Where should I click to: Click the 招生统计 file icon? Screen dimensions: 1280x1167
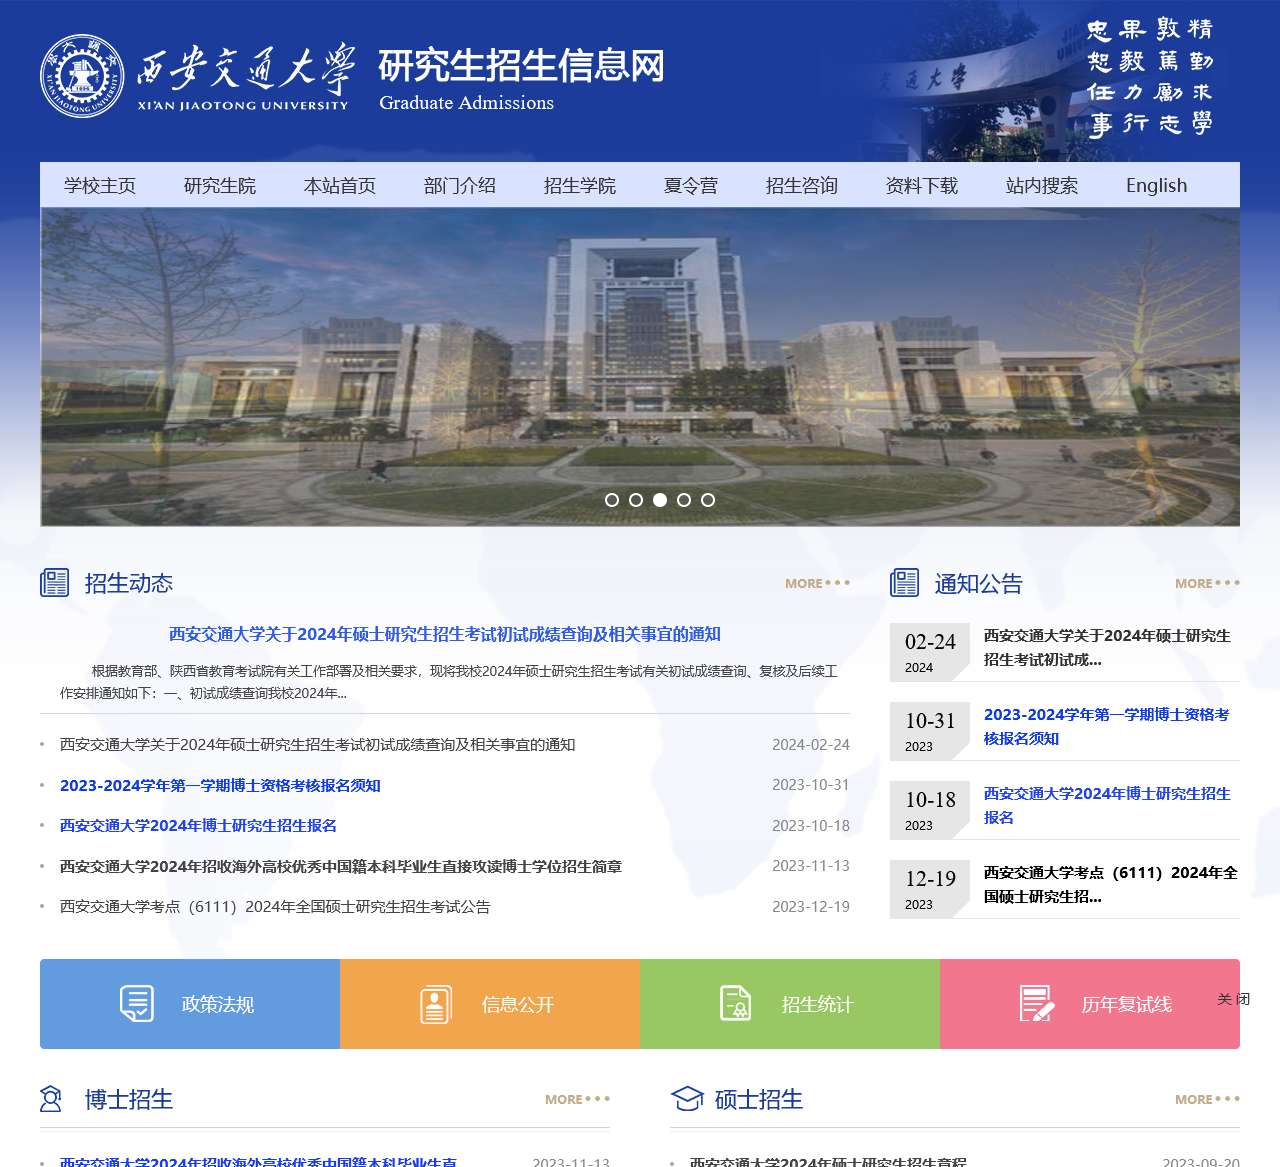pos(736,1004)
